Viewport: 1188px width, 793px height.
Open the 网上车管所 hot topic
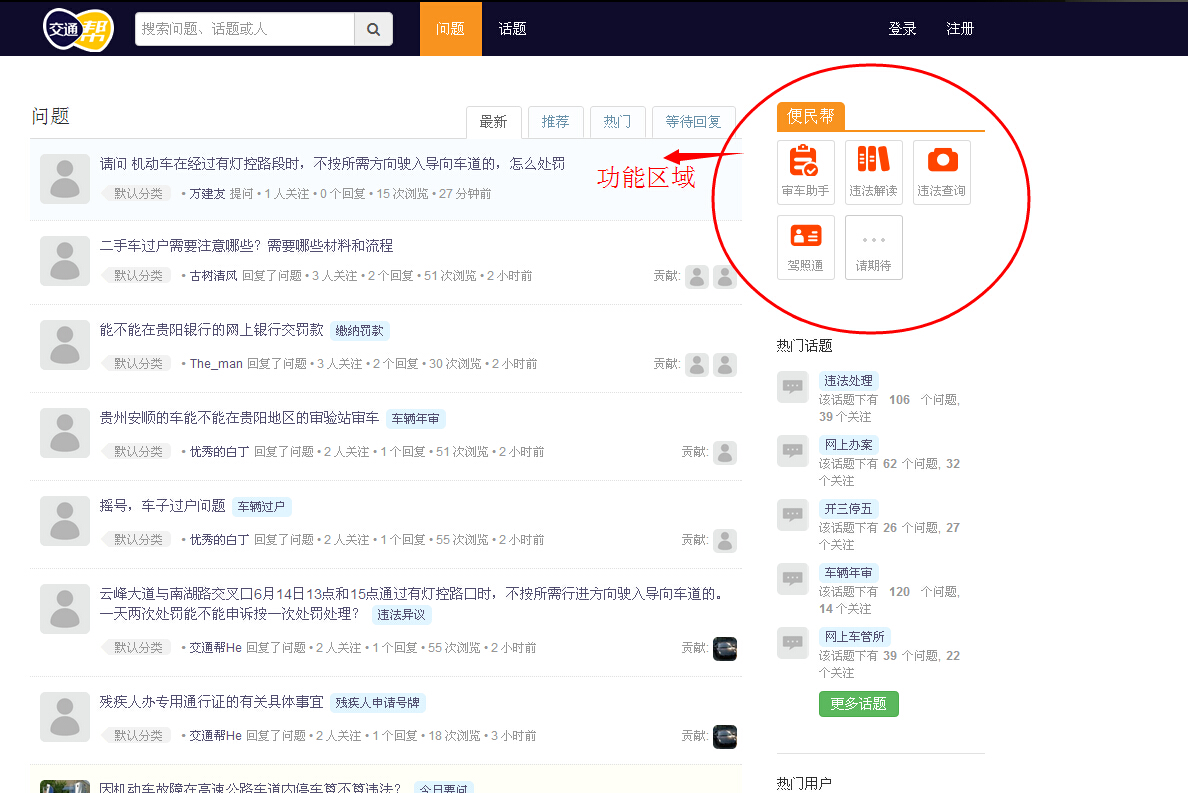tap(853, 637)
